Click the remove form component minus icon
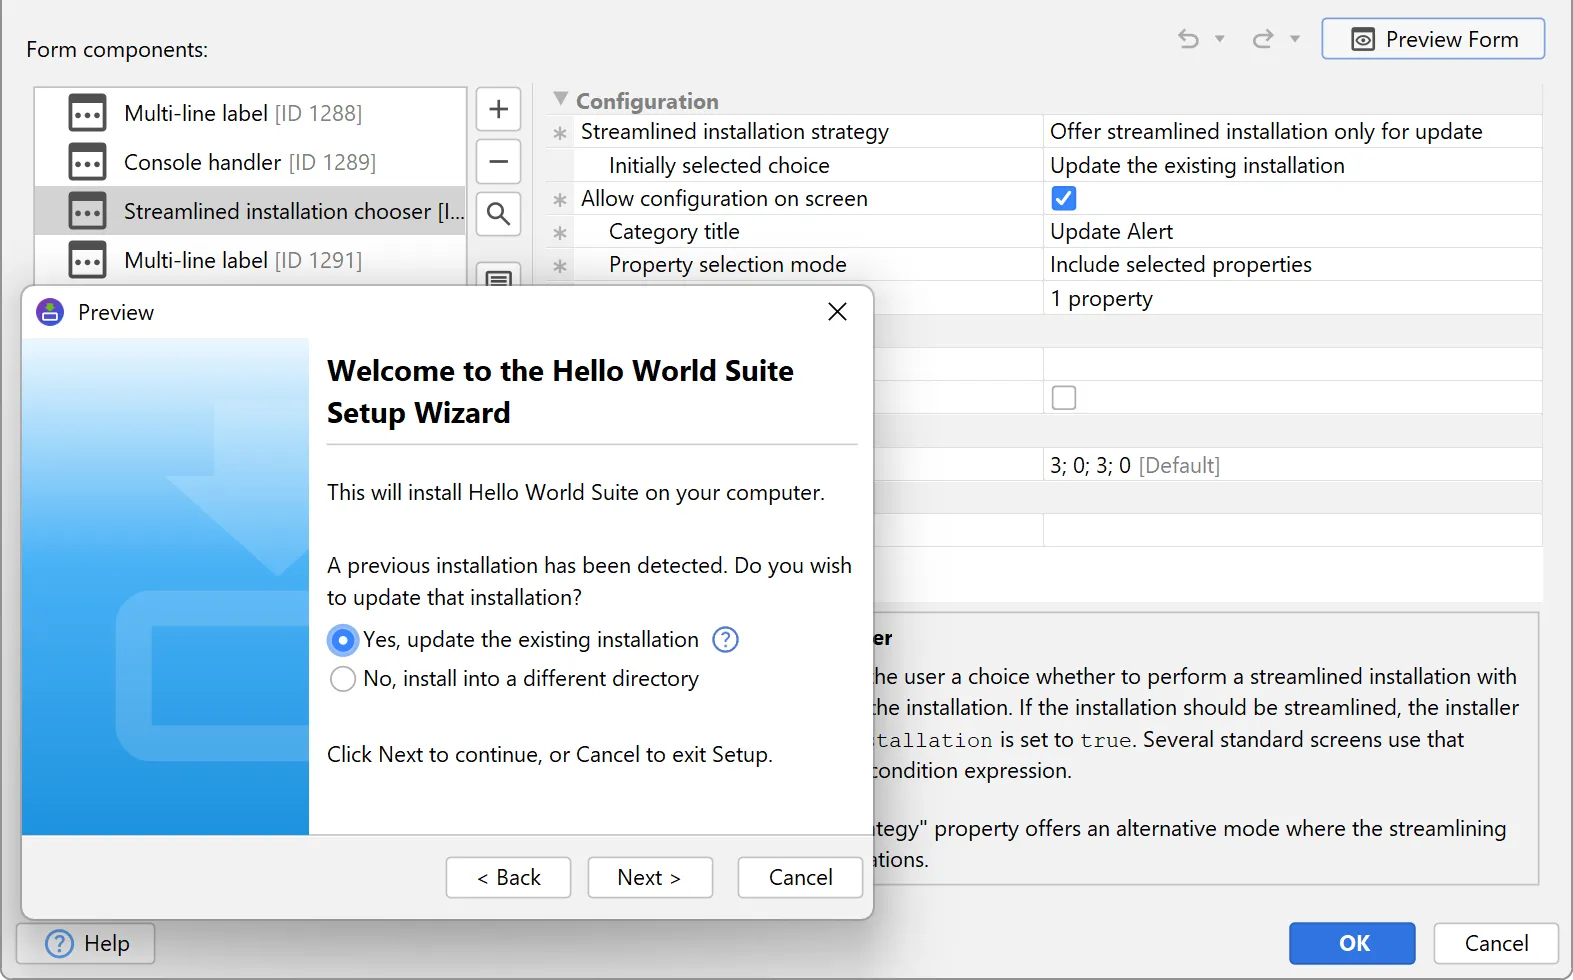1573x980 pixels. coord(498,161)
